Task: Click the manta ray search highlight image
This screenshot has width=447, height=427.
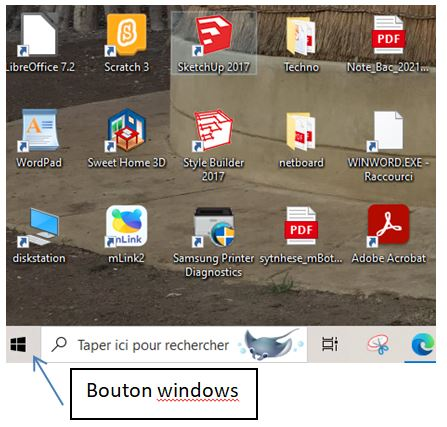Action: click(x=271, y=344)
